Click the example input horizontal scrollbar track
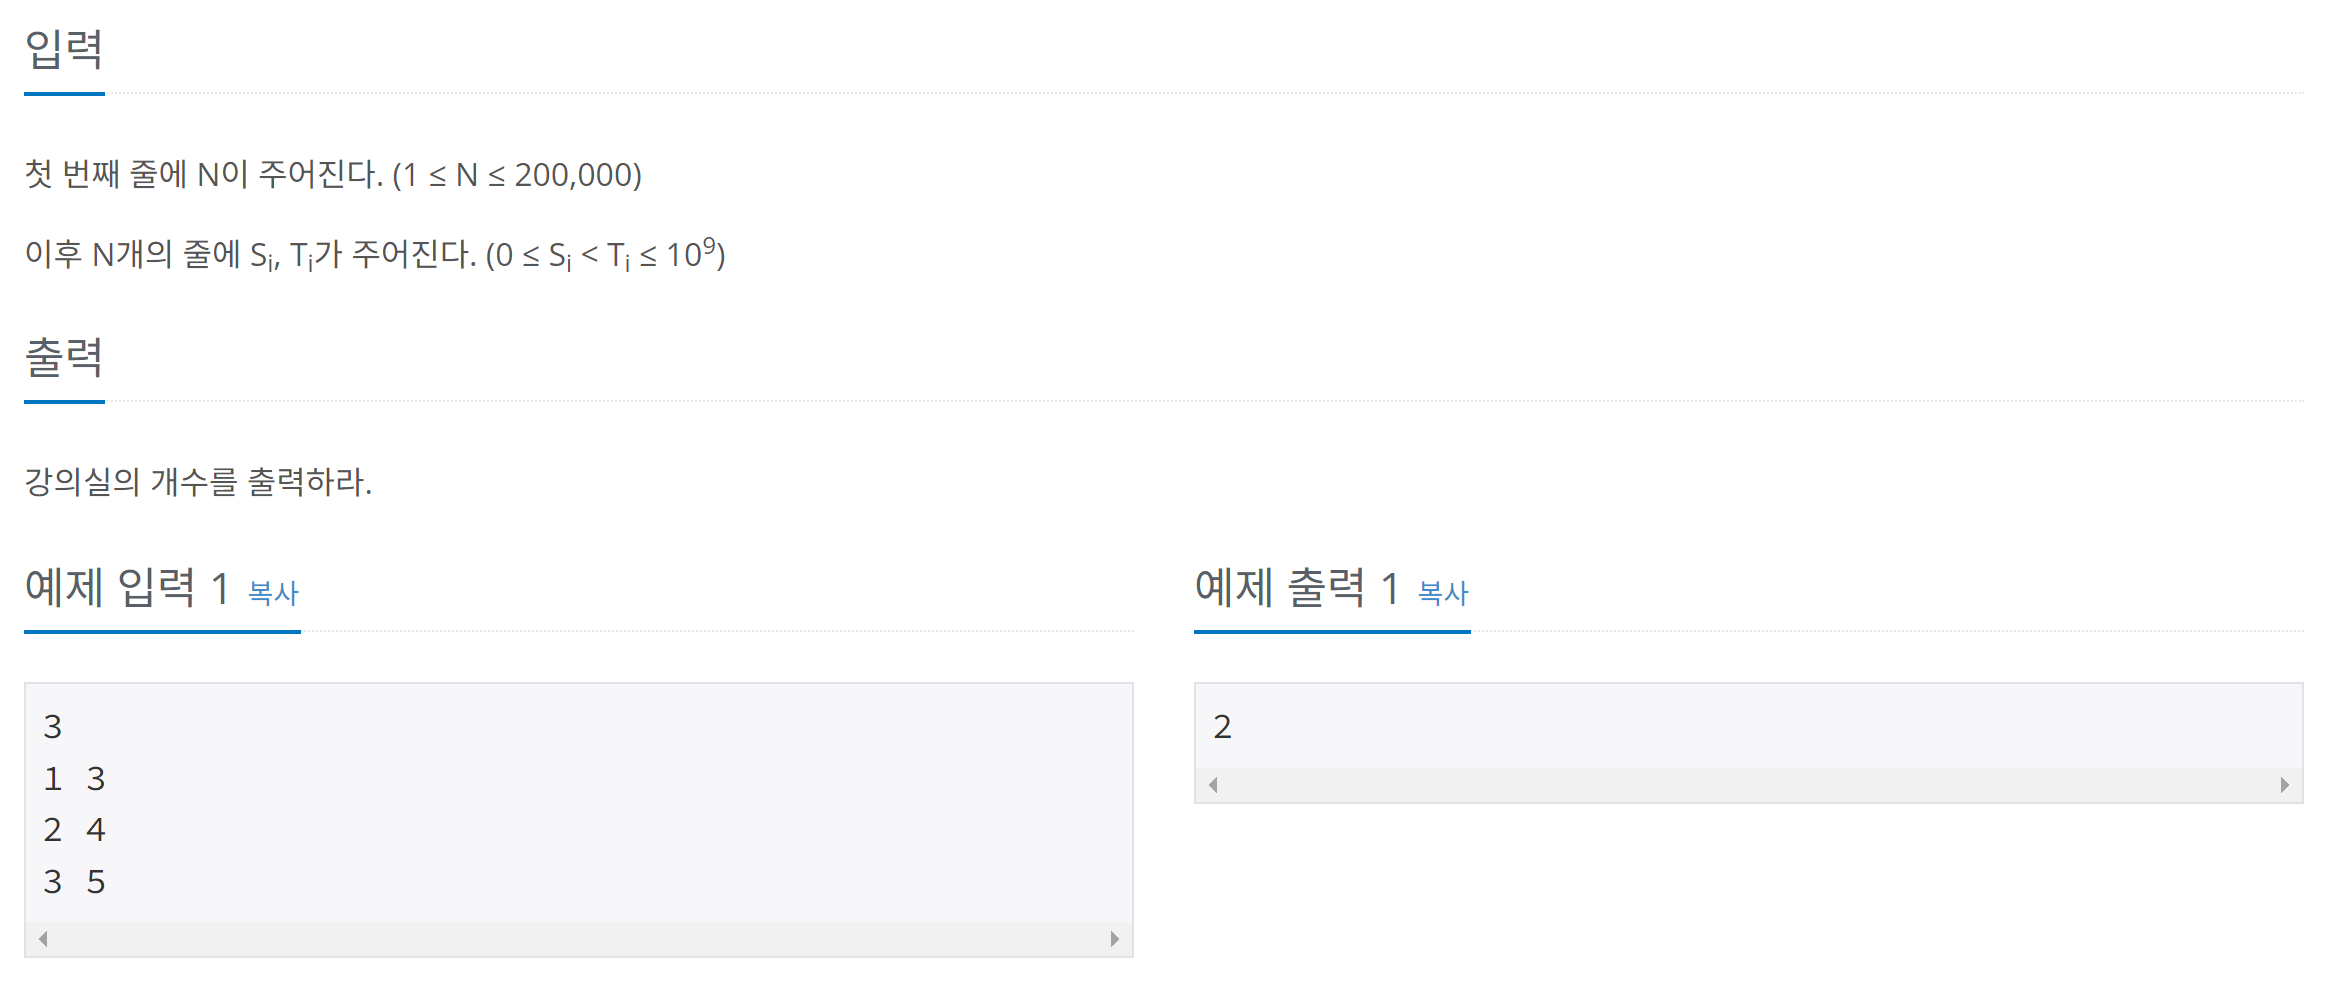 (x=579, y=939)
